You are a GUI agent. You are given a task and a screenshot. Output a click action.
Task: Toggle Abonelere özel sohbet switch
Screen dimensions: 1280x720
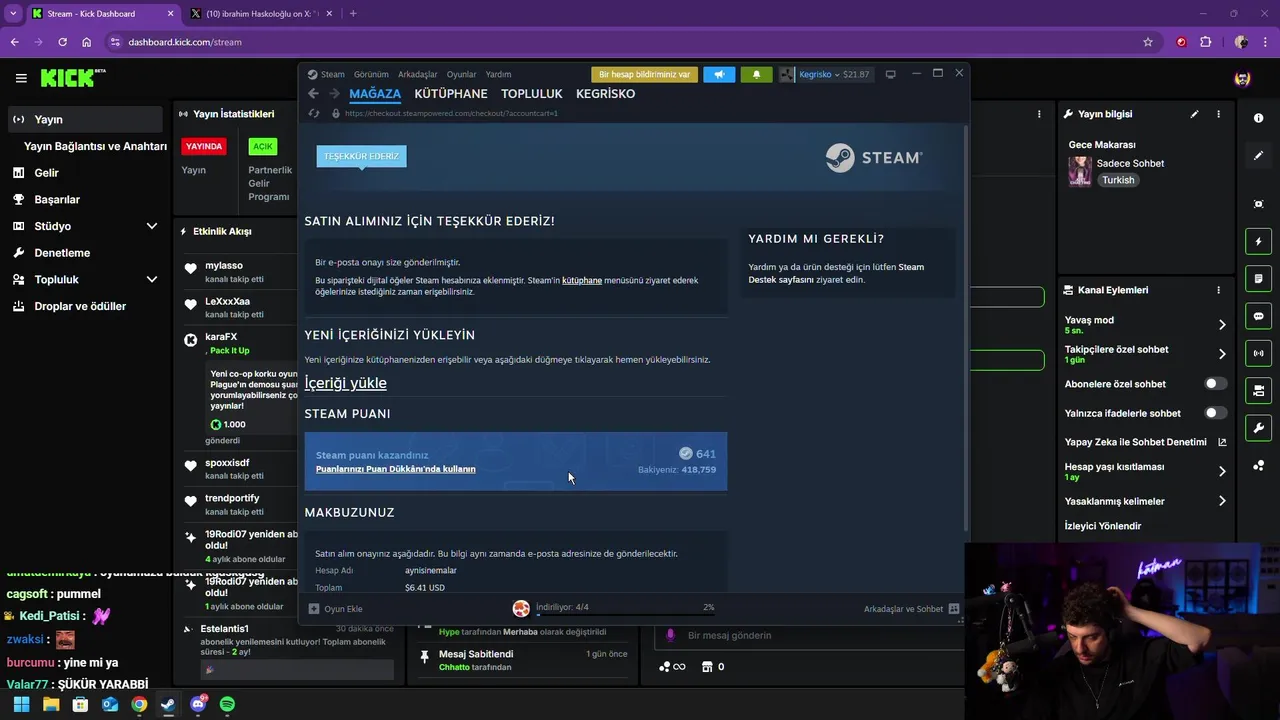[1216, 384]
